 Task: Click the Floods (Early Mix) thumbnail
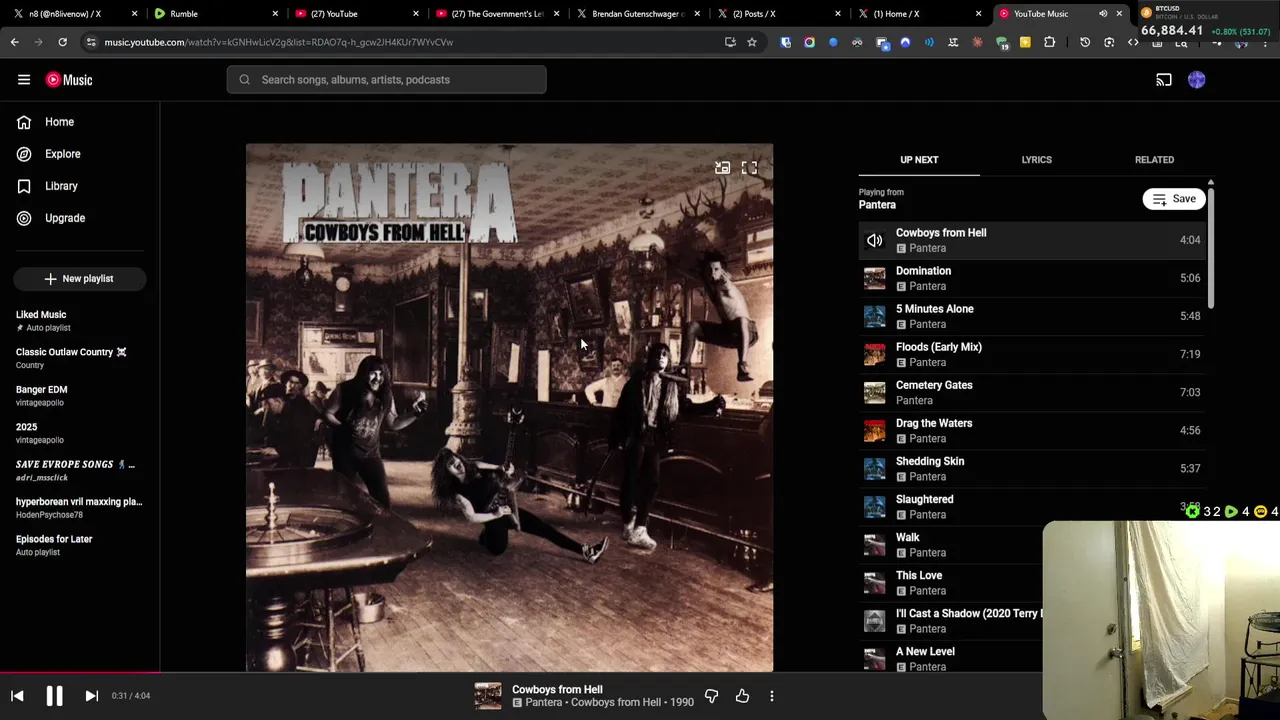[875, 354]
